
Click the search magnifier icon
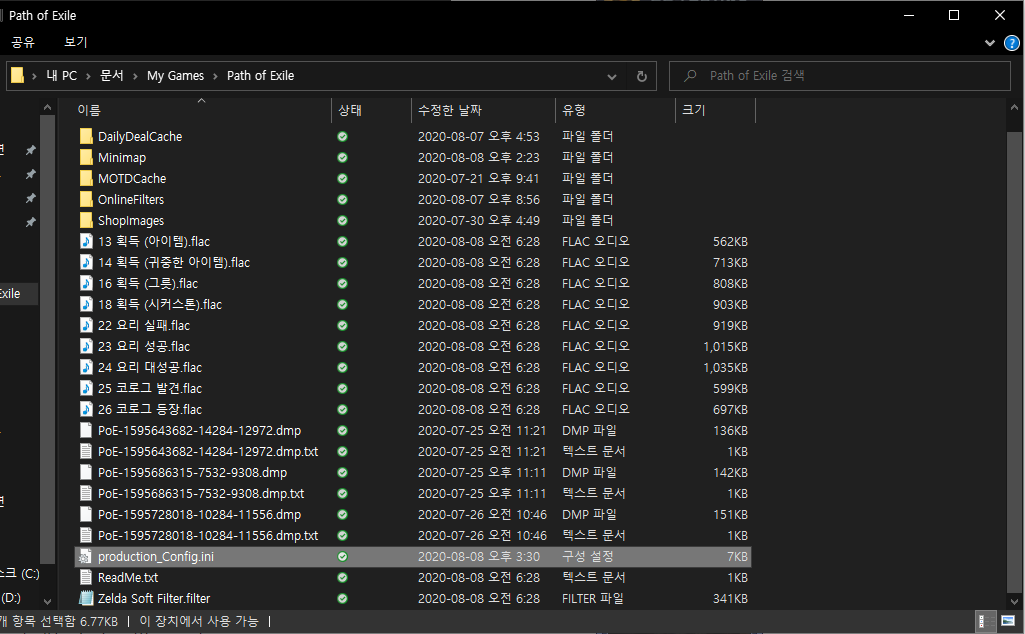point(690,76)
